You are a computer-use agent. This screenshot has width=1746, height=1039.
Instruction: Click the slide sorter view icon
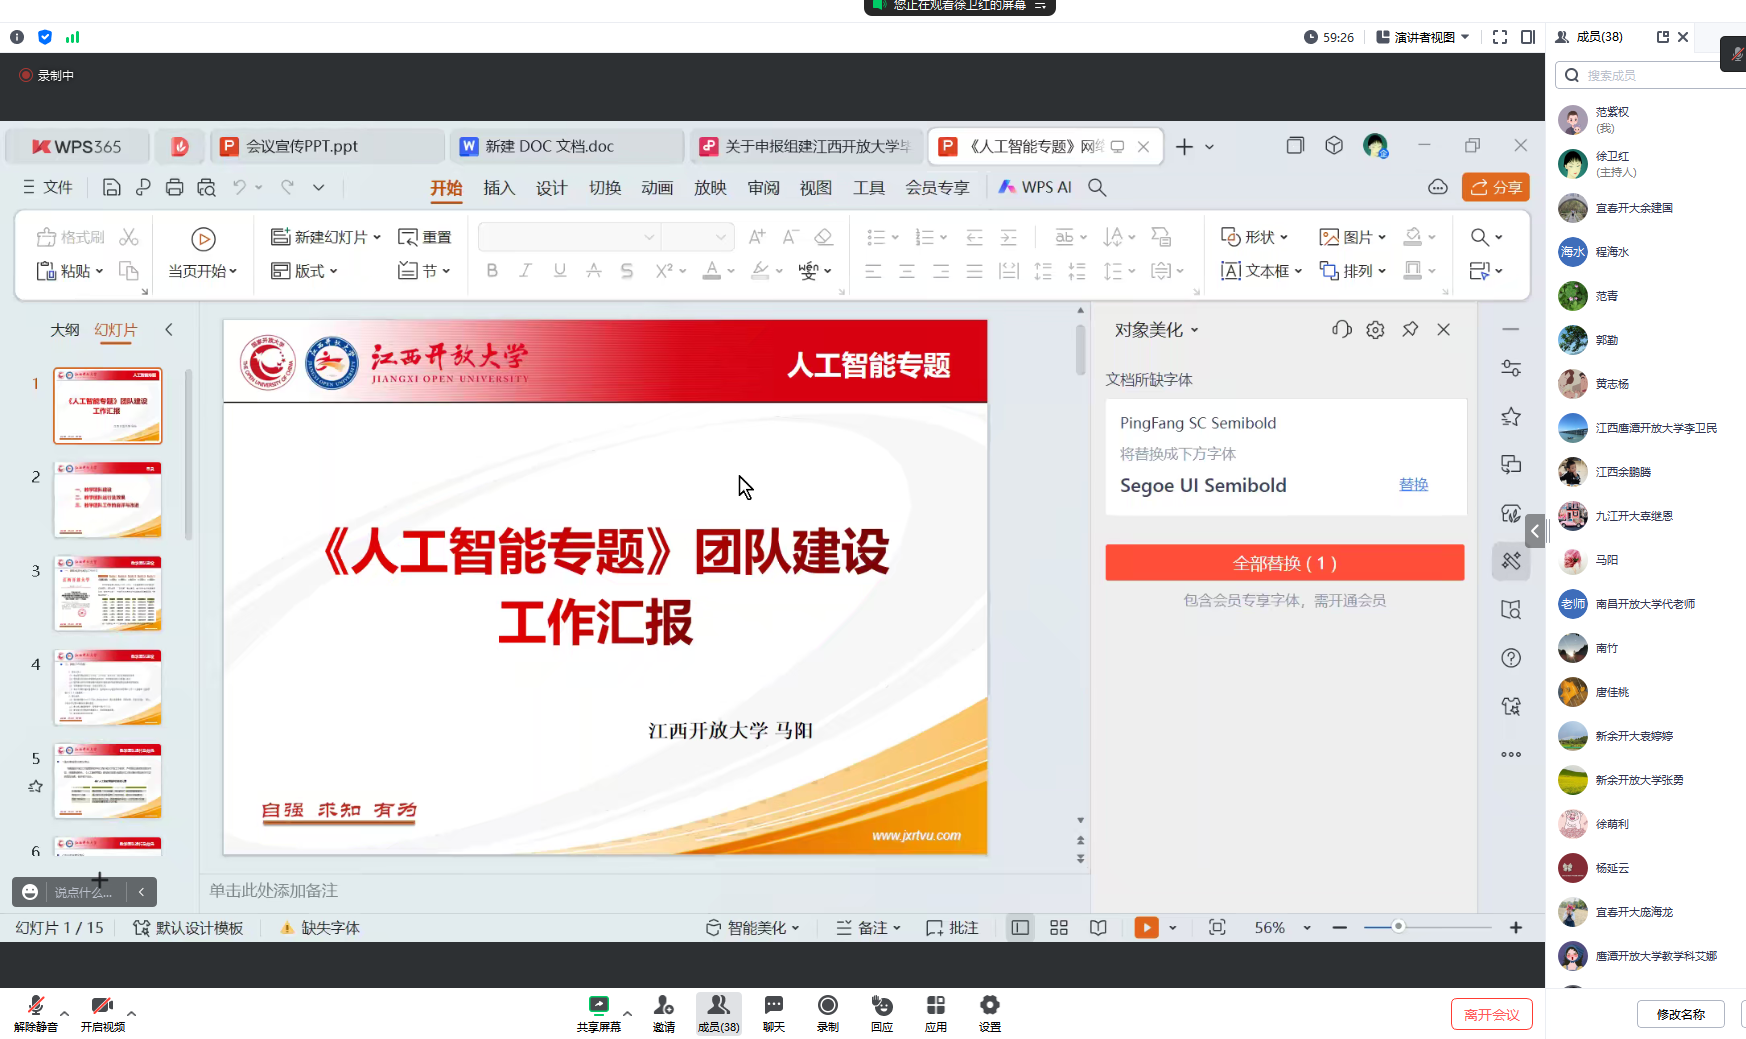point(1059,928)
